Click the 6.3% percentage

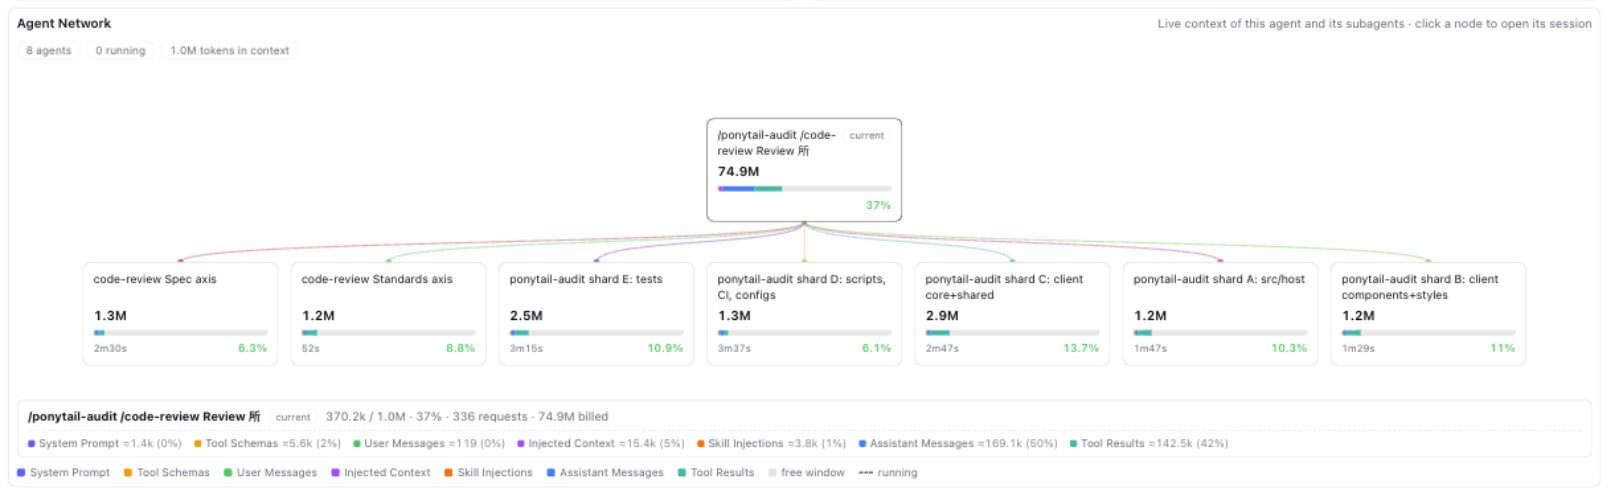coord(252,348)
